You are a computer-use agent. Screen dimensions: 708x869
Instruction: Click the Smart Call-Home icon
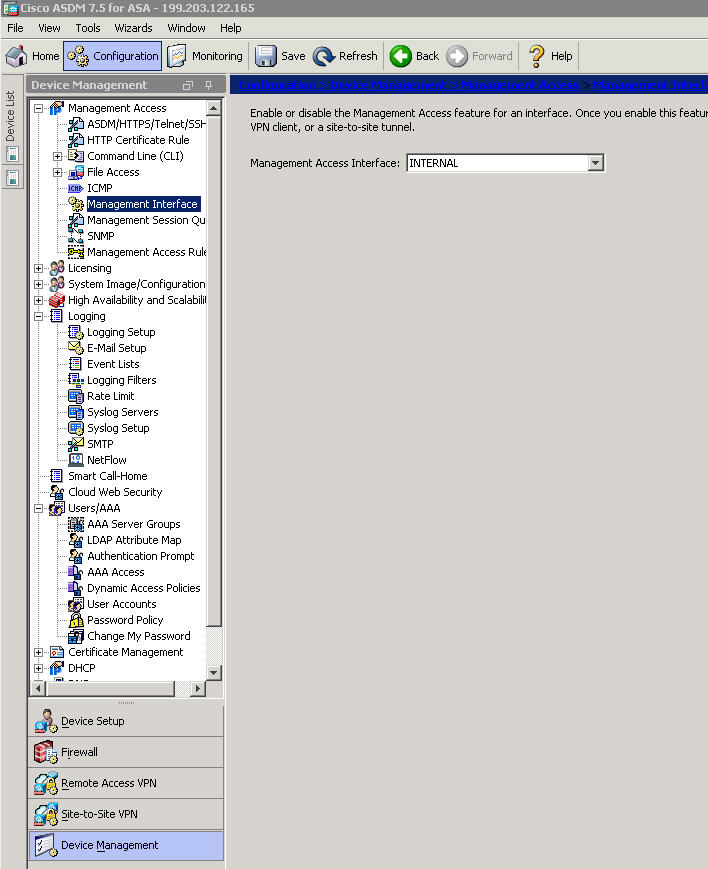coord(57,476)
